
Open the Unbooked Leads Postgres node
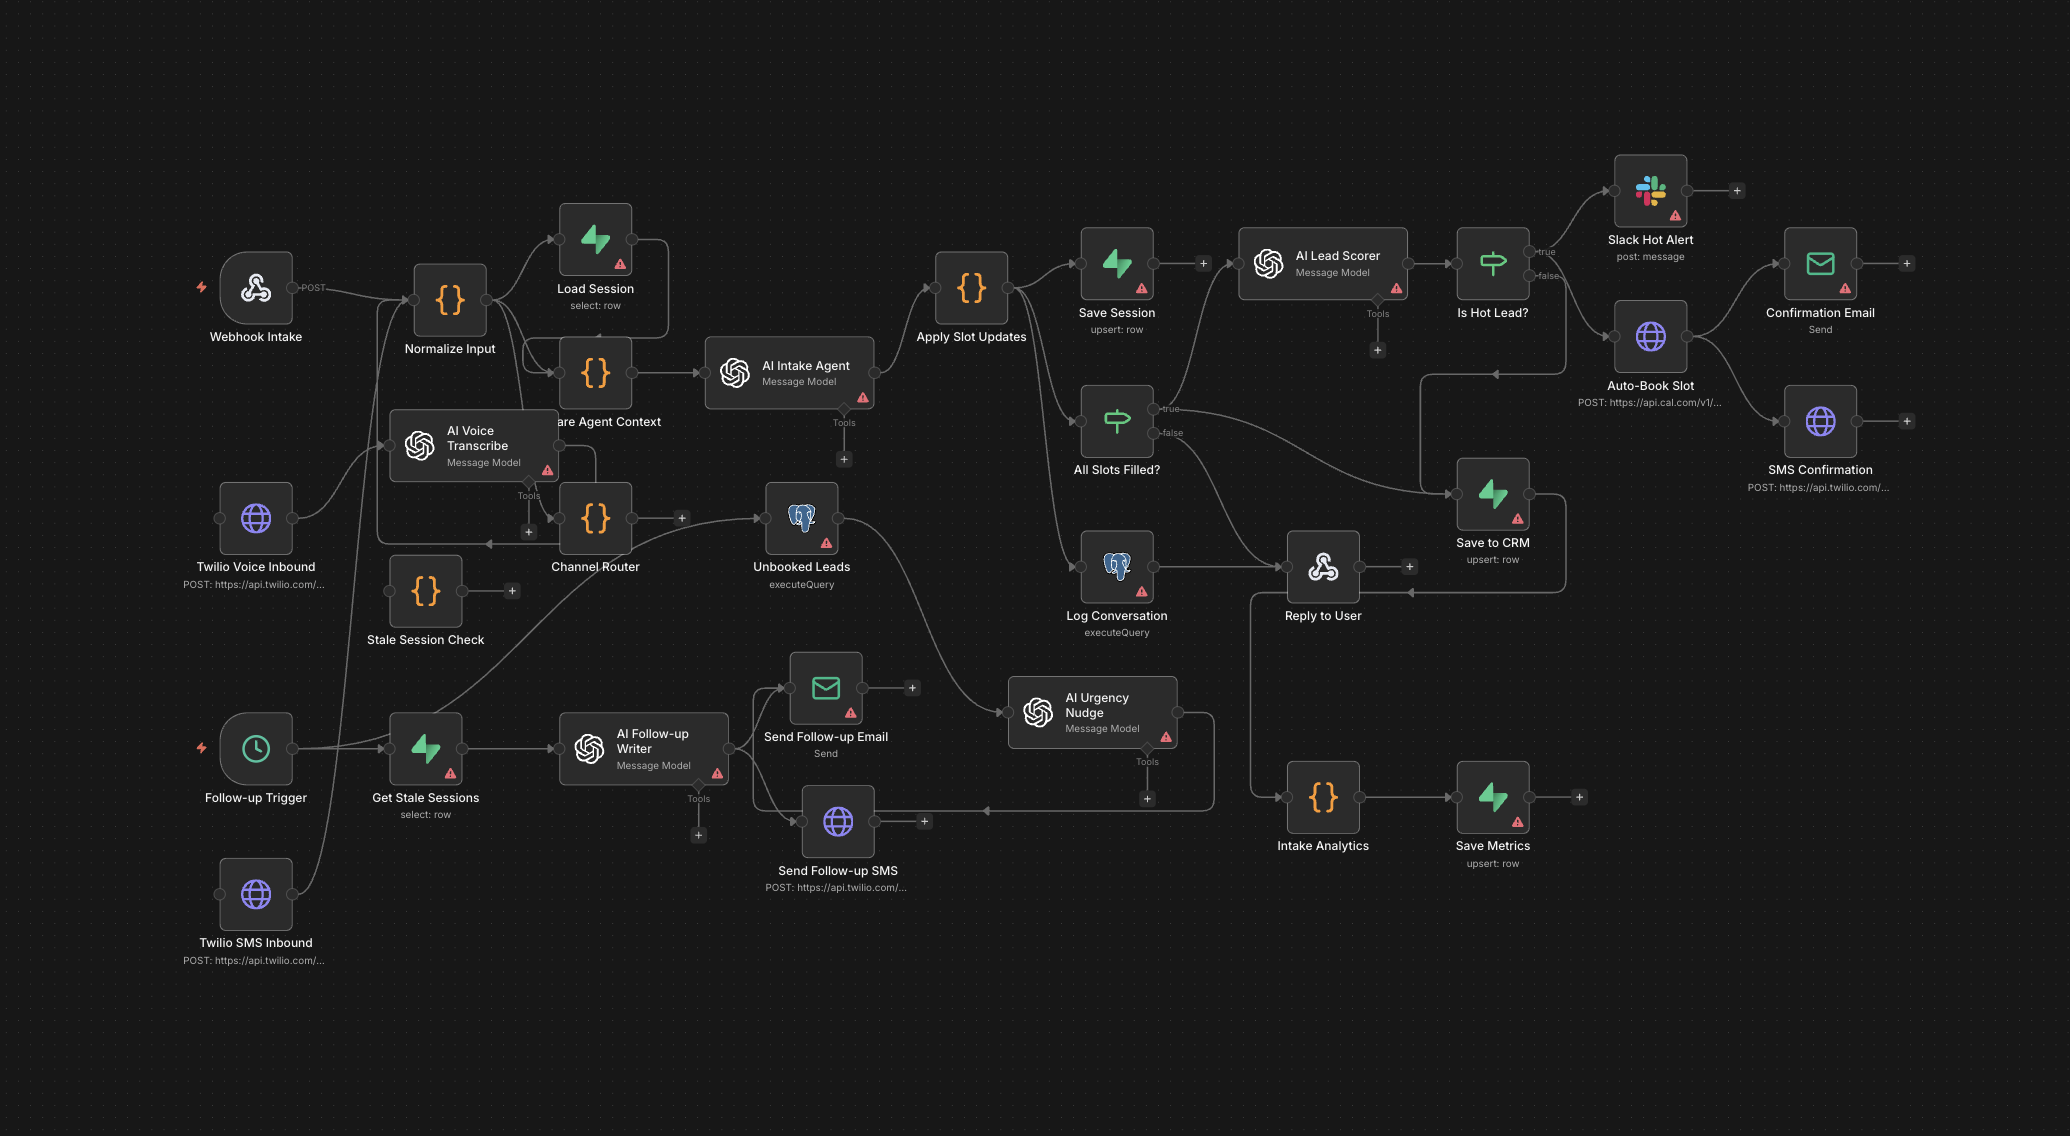point(801,518)
